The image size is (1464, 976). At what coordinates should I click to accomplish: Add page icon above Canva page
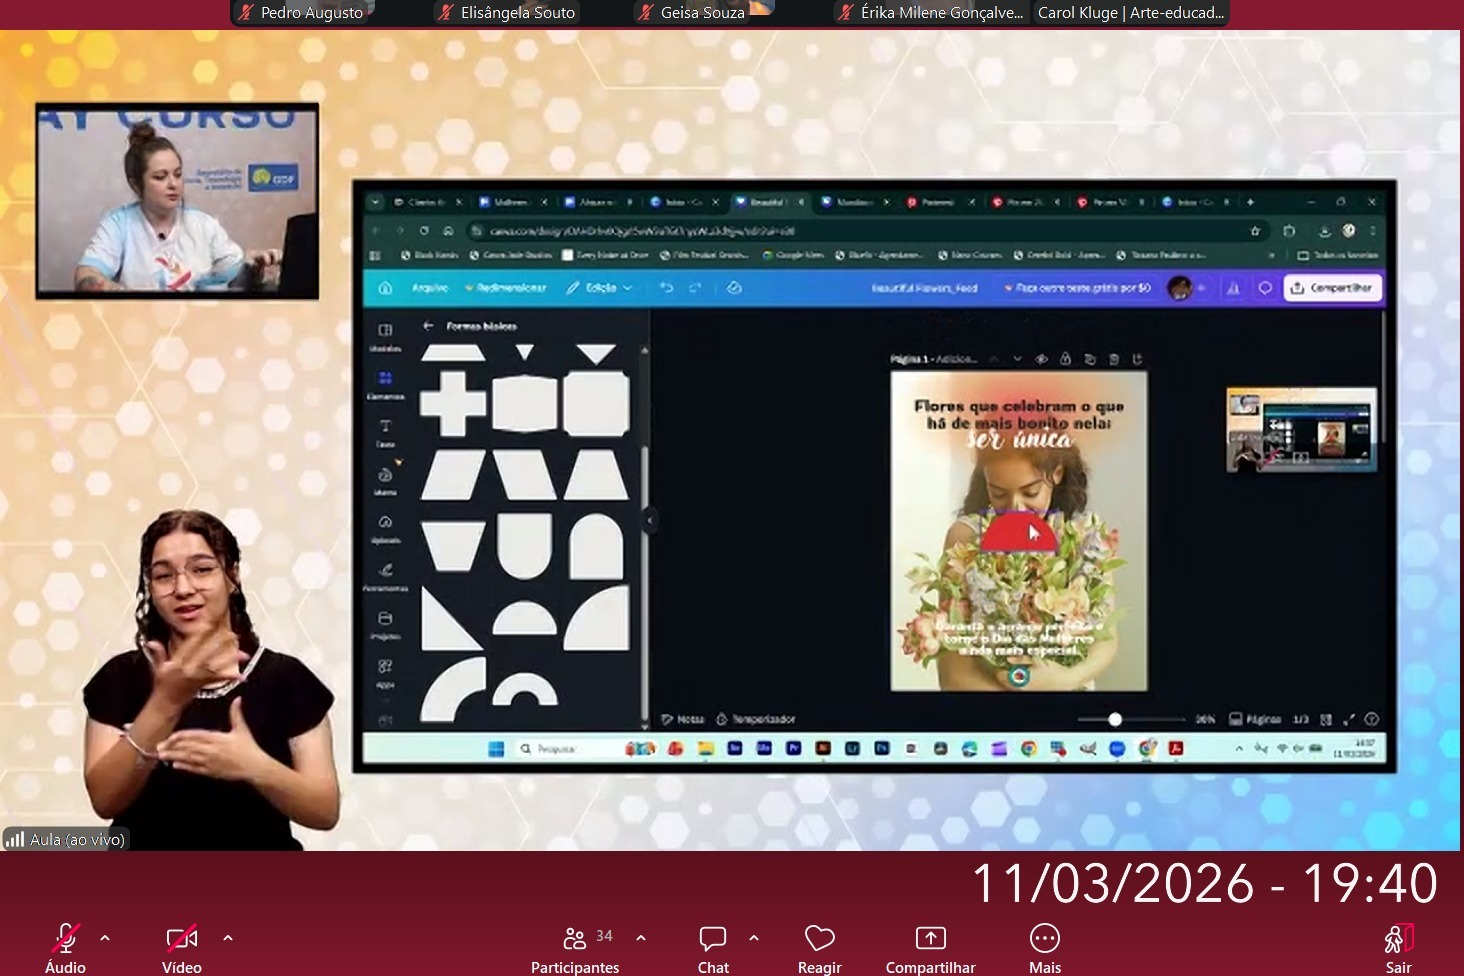1138,359
